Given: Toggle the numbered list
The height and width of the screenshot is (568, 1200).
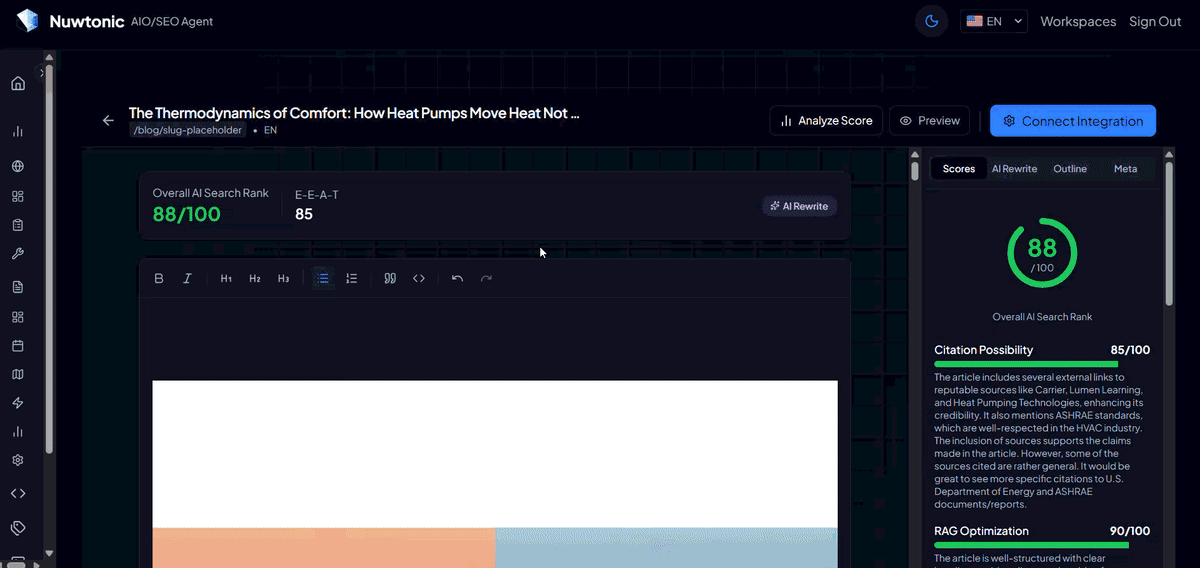Looking at the screenshot, I should [x=351, y=278].
